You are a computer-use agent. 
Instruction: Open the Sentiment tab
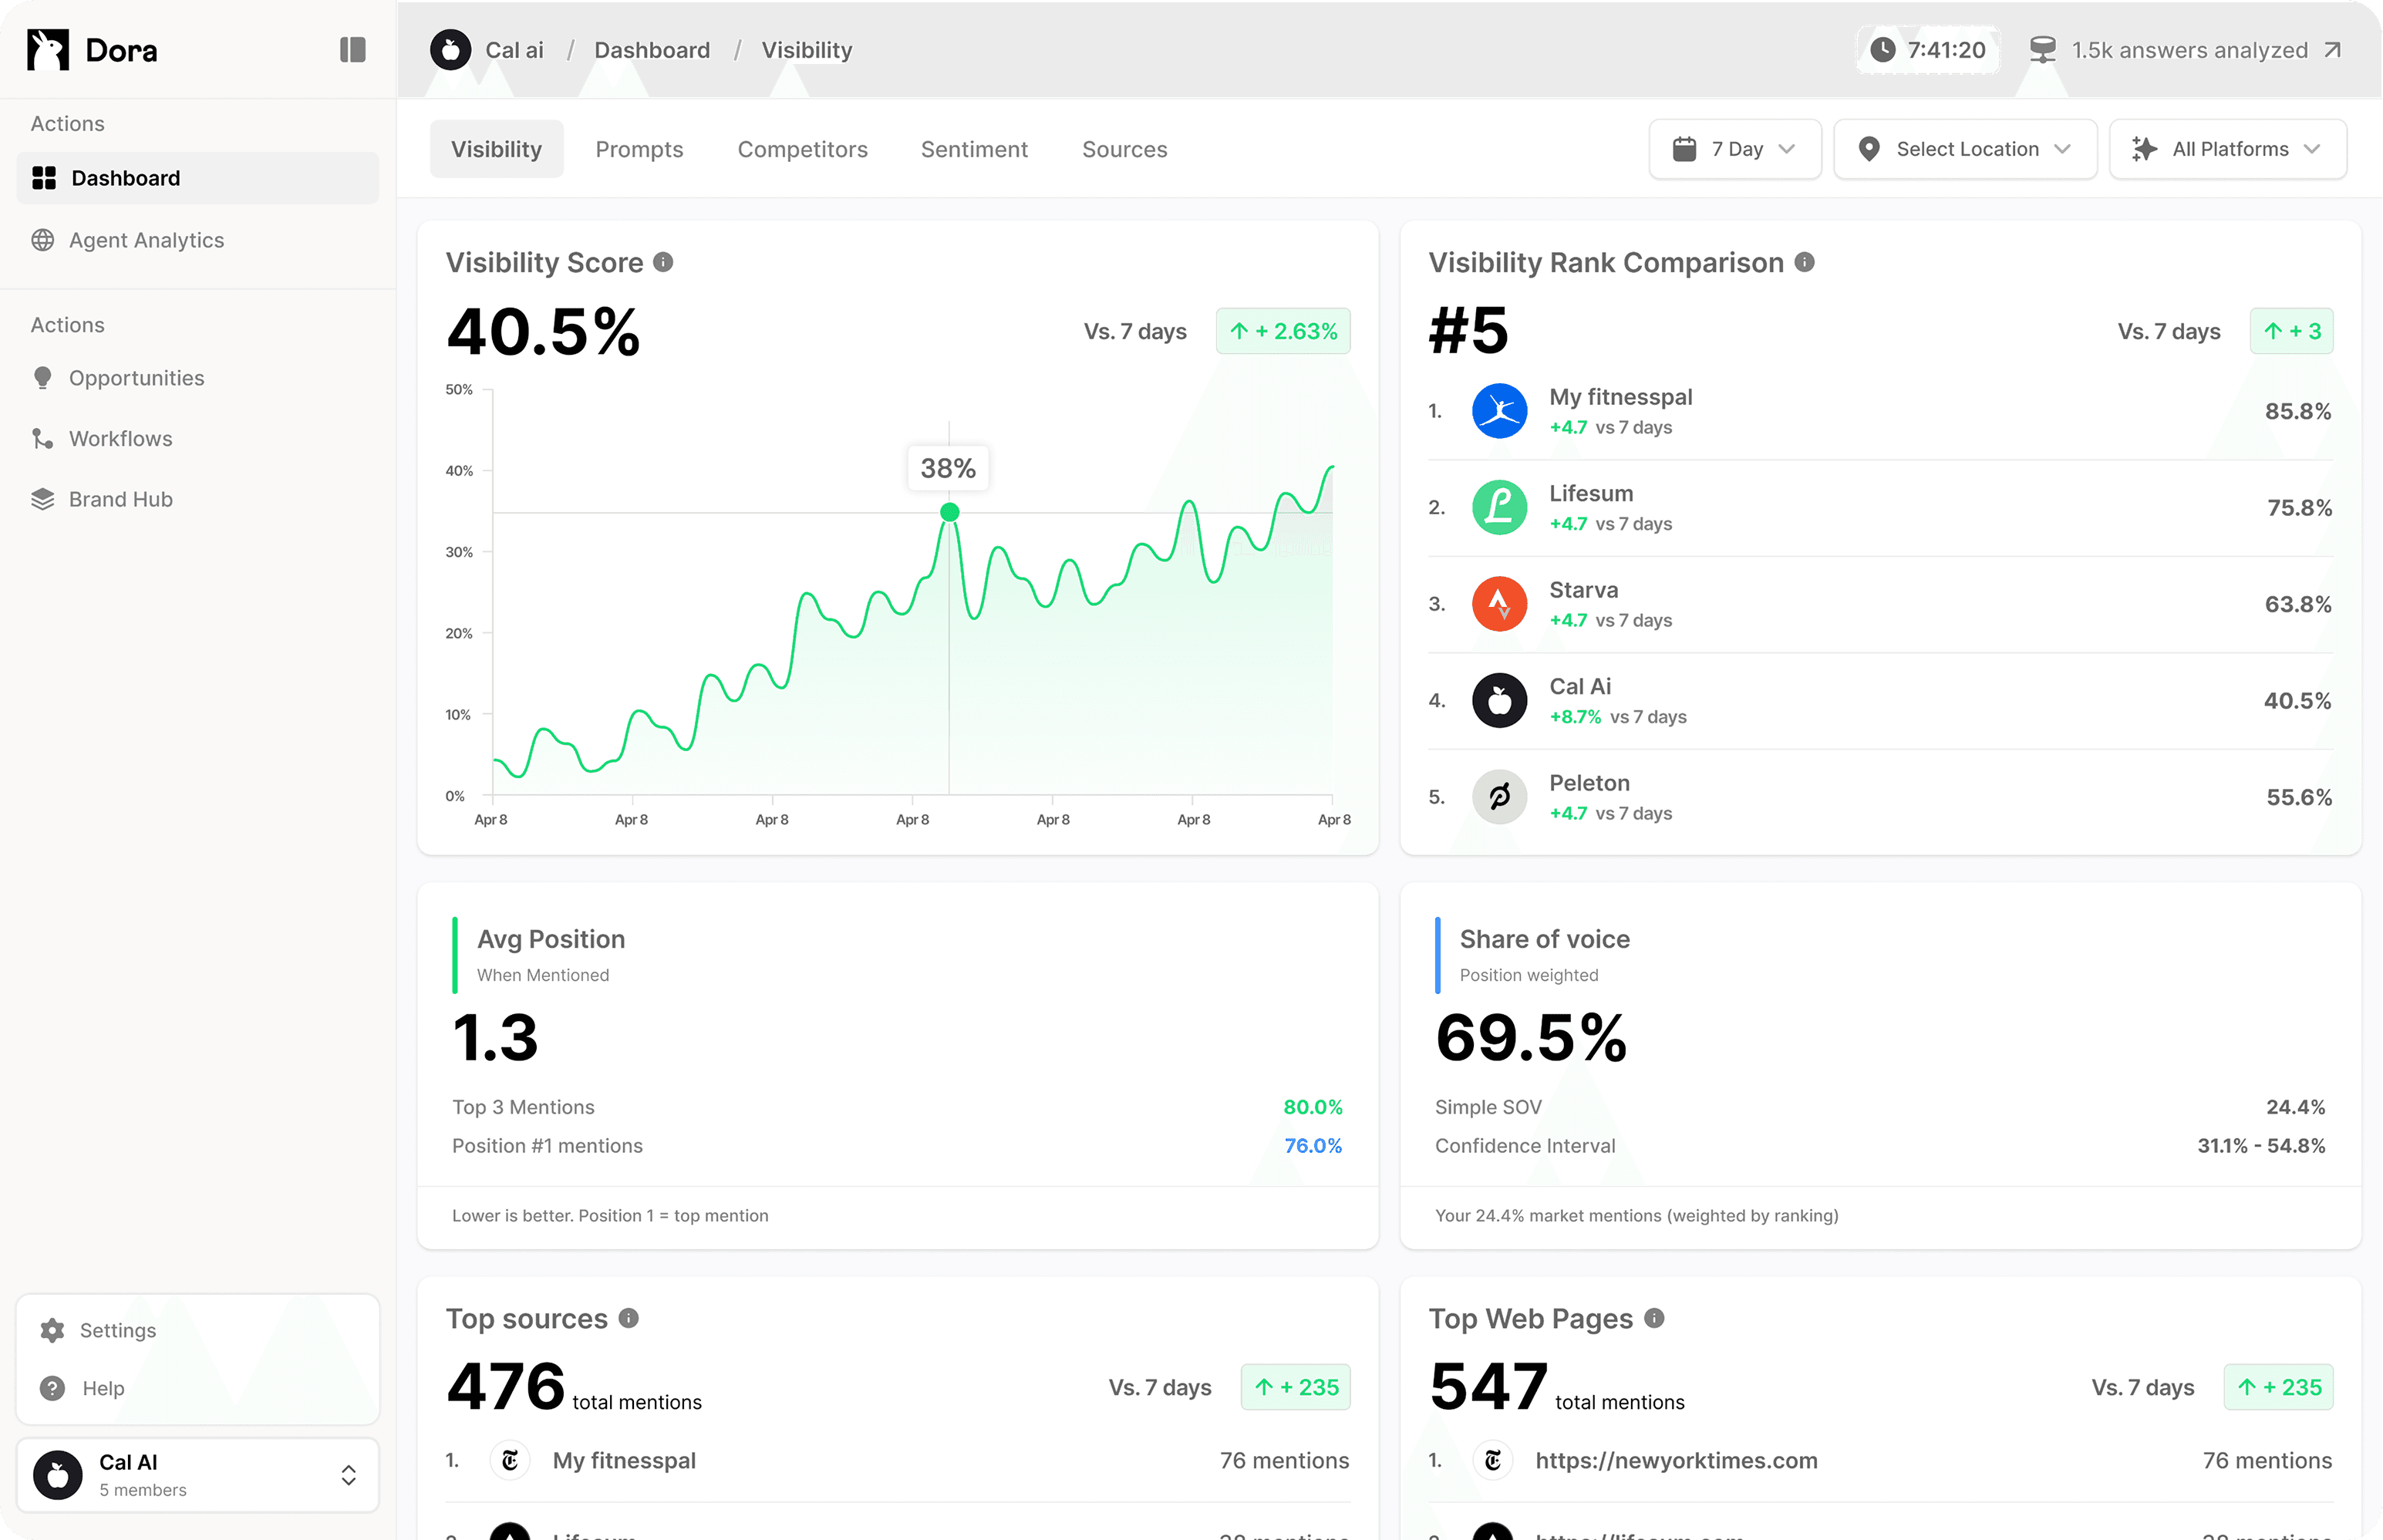point(974,149)
